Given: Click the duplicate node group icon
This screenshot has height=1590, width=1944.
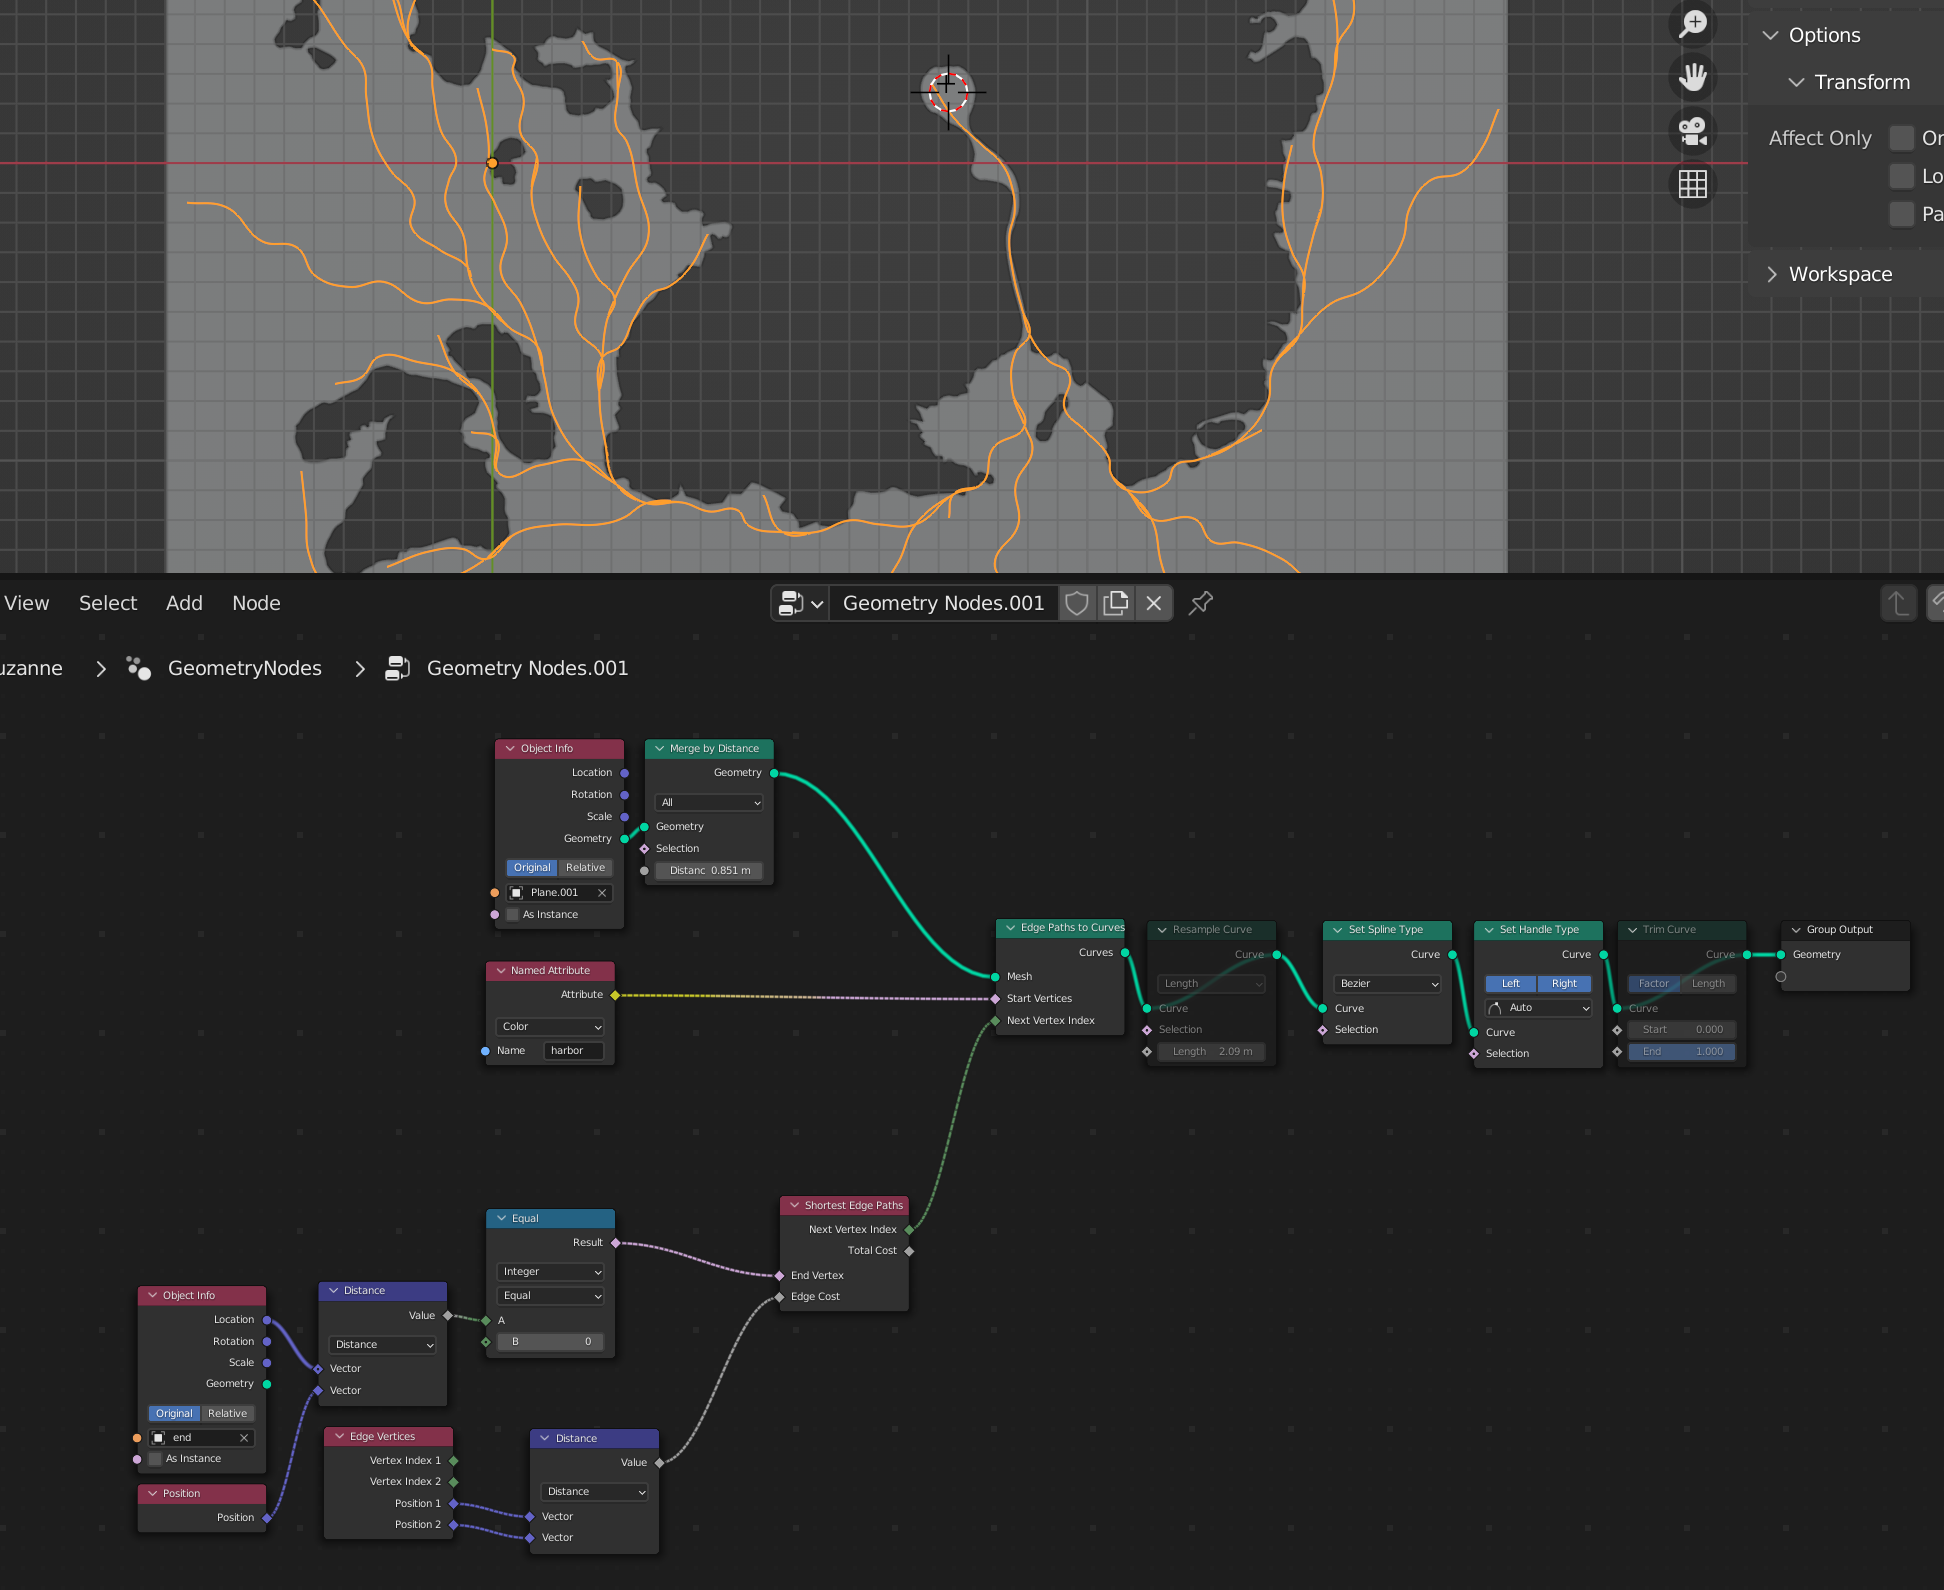Looking at the screenshot, I should [x=1115, y=603].
